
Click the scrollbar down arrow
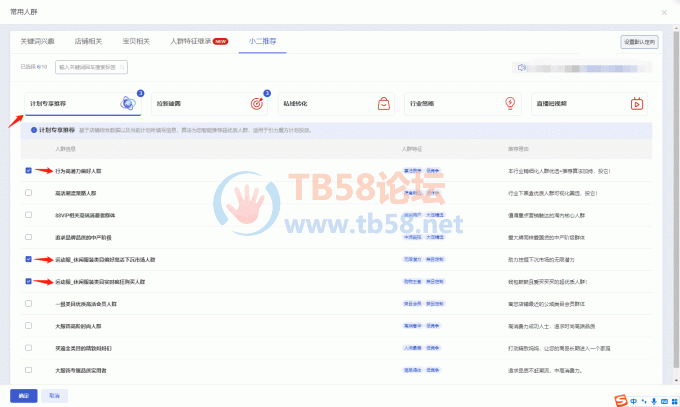coord(676,381)
